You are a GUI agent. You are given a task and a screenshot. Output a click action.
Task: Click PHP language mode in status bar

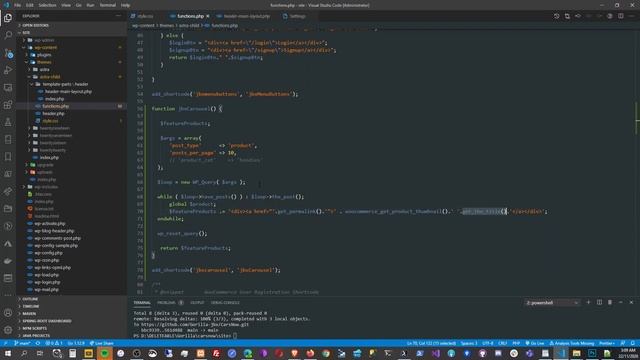point(516,343)
